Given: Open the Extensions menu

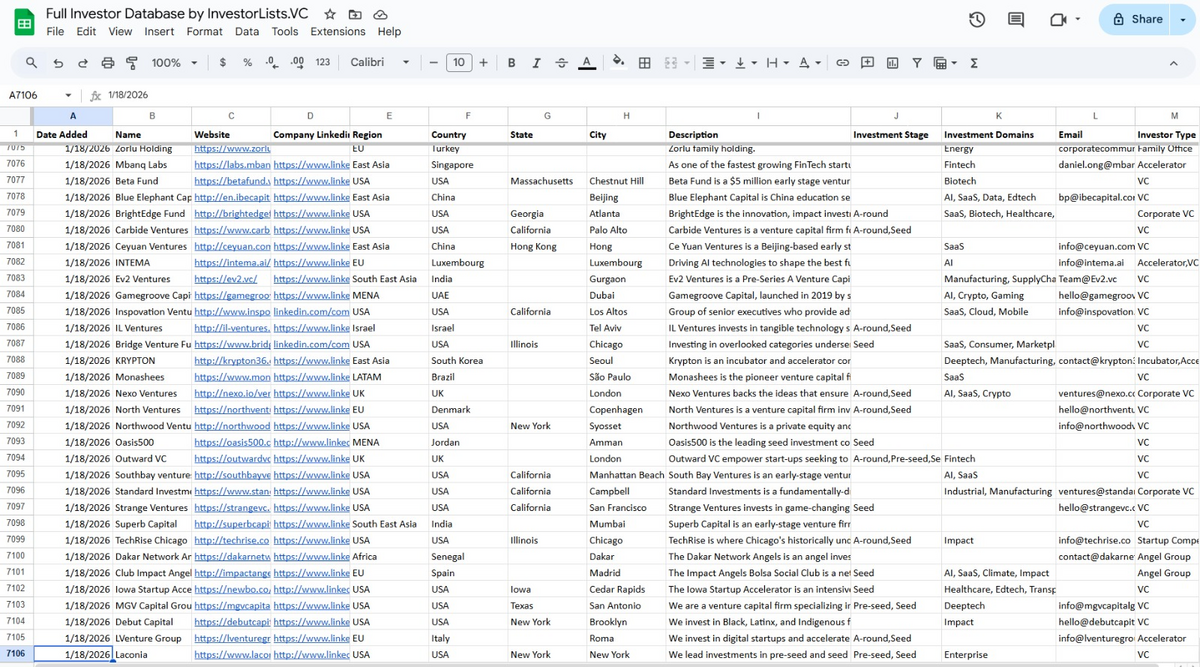Looking at the screenshot, I should 337,31.
